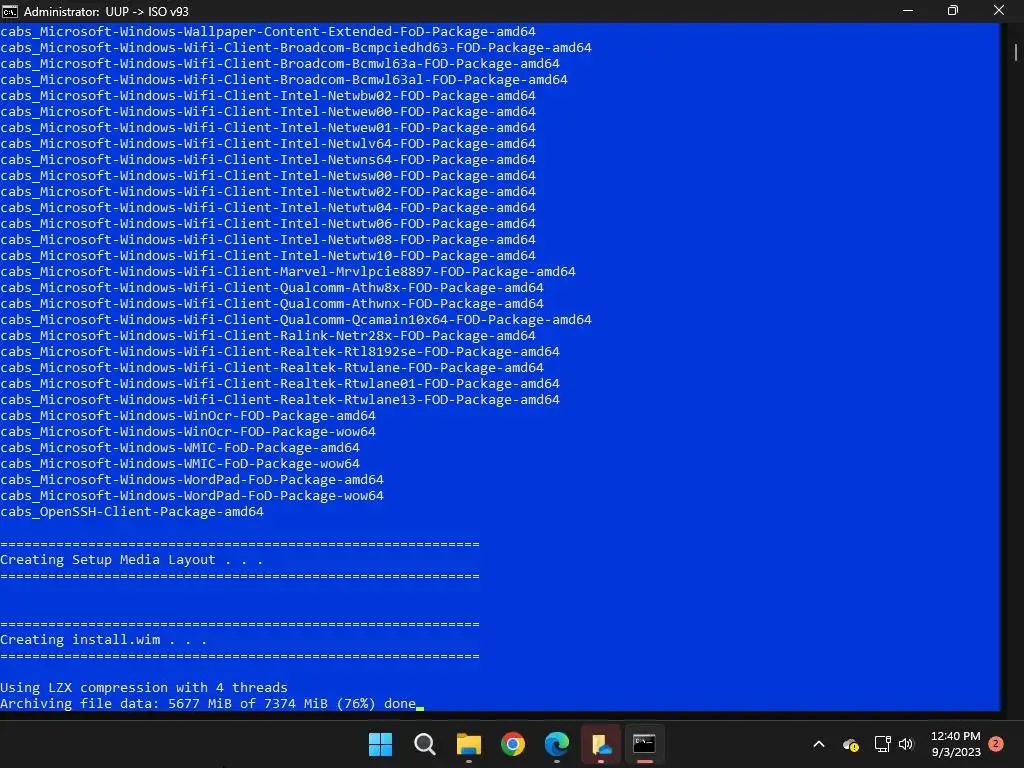This screenshot has height=768, width=1024.
Task: Click the WinOcr-FOD-Package-amd64 line
Action: [x=188, y=415]
